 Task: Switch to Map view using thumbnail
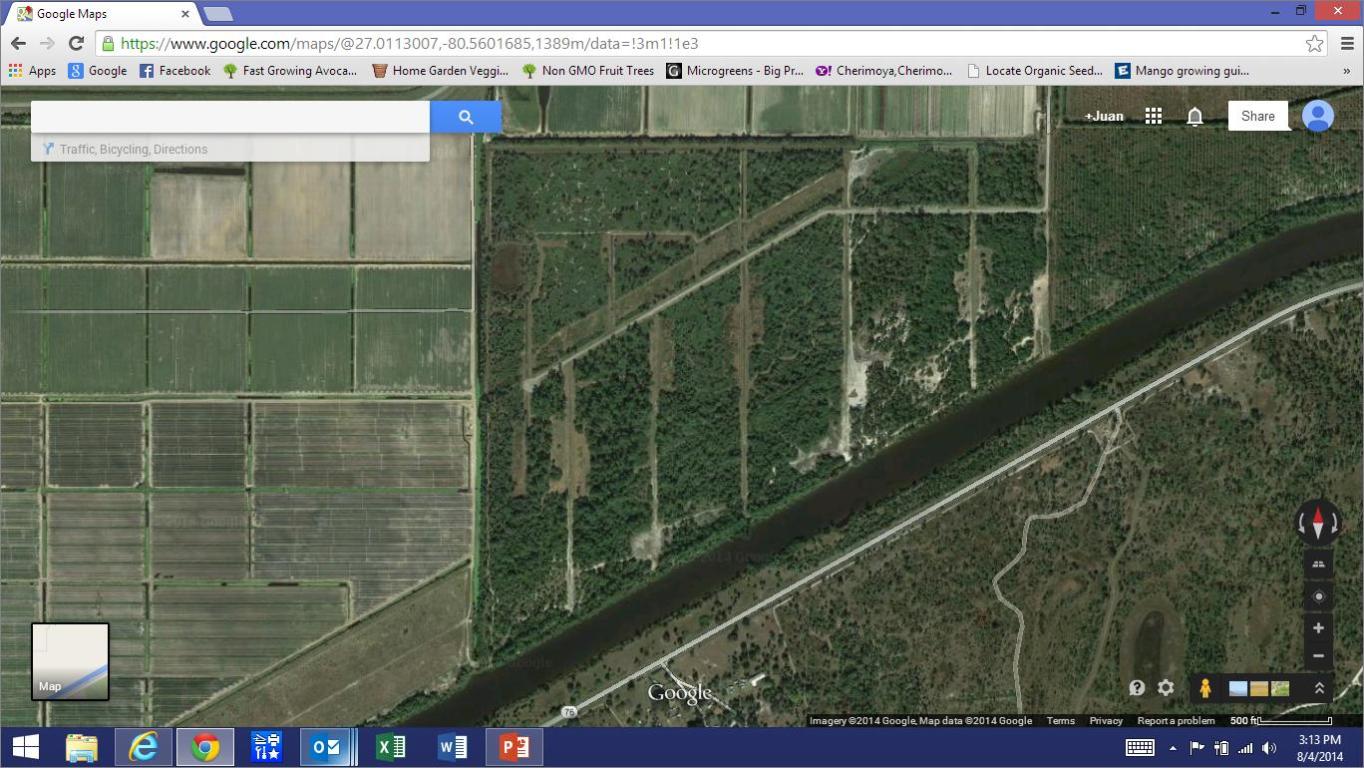[70, 661]
